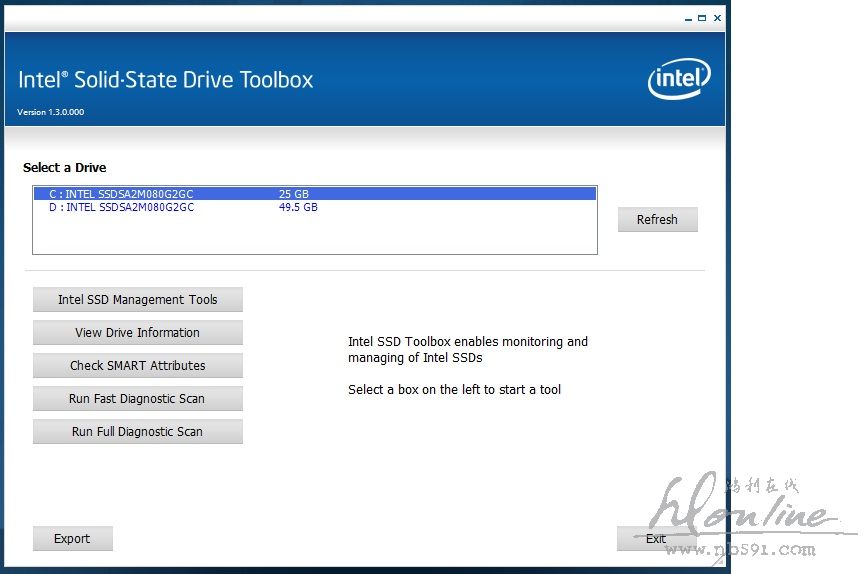Click the Intel logo in the header
Viewport: 864px width, 574px height.
(x=679, y=78)
